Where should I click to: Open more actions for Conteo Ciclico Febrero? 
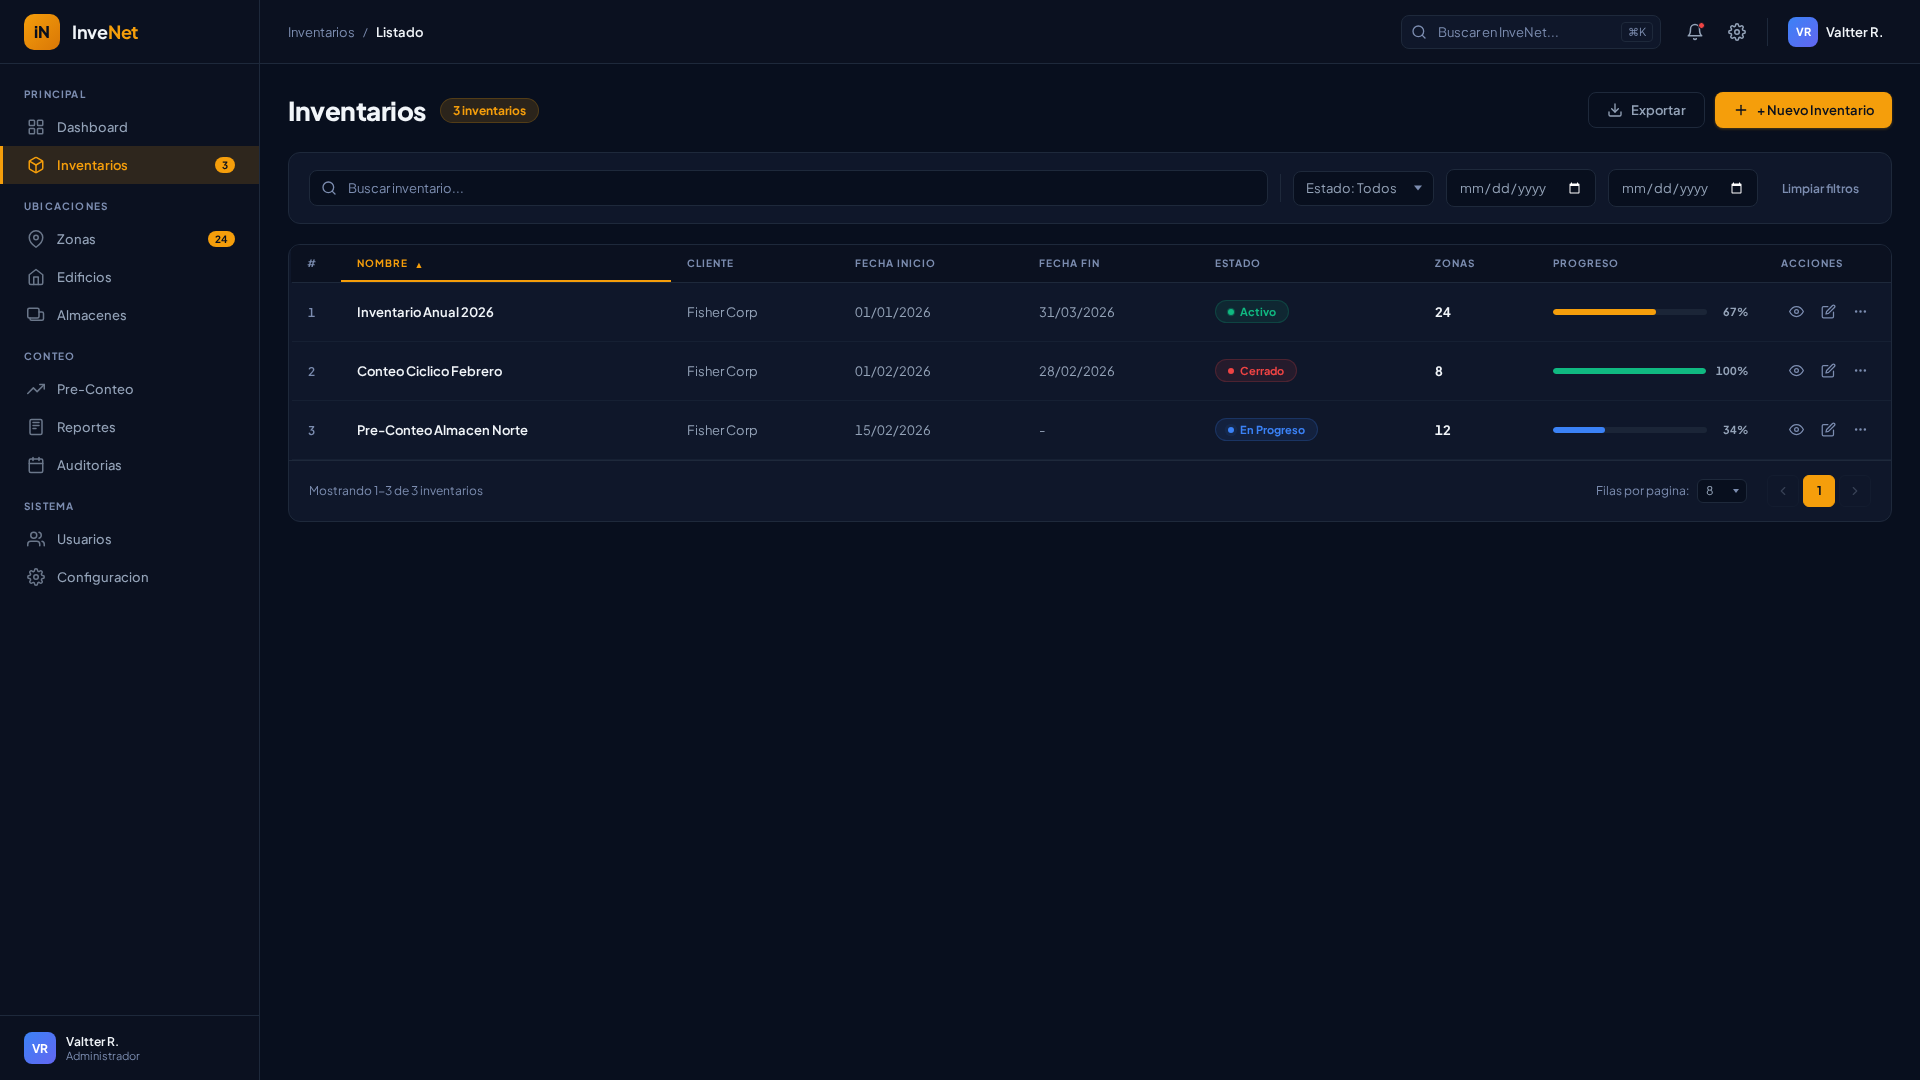1860,371
